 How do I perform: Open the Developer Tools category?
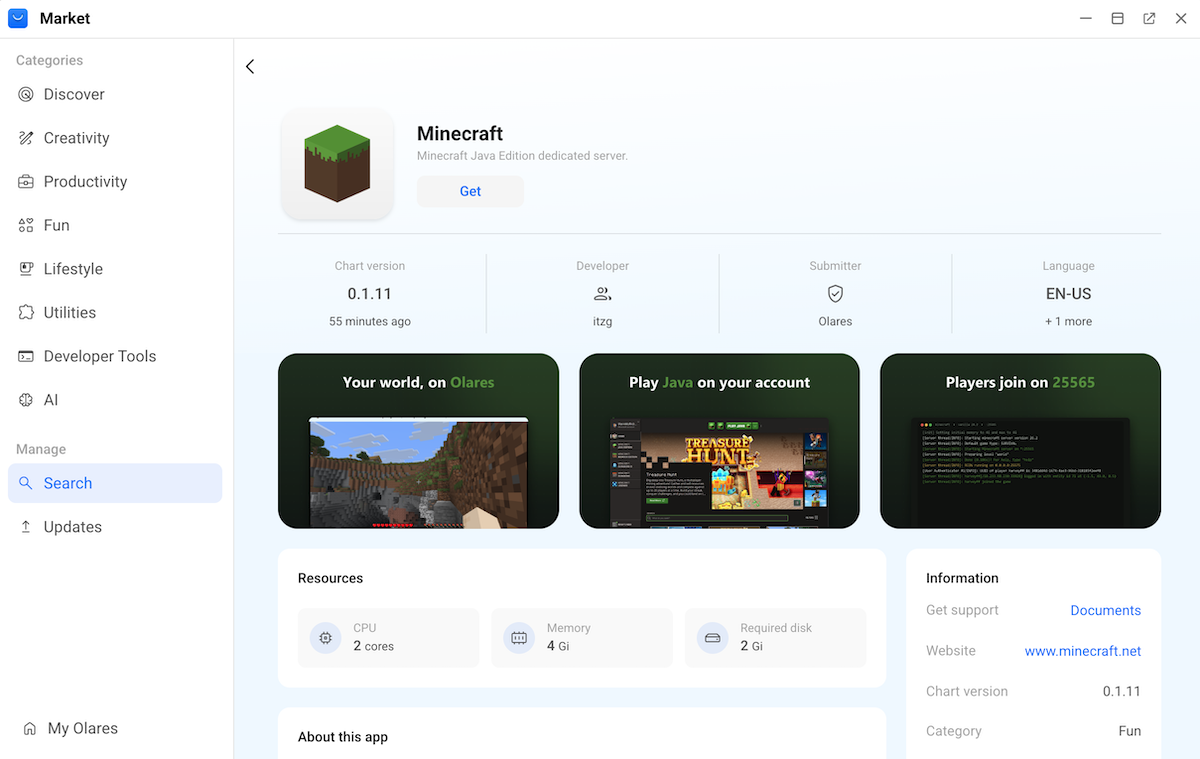100,356
